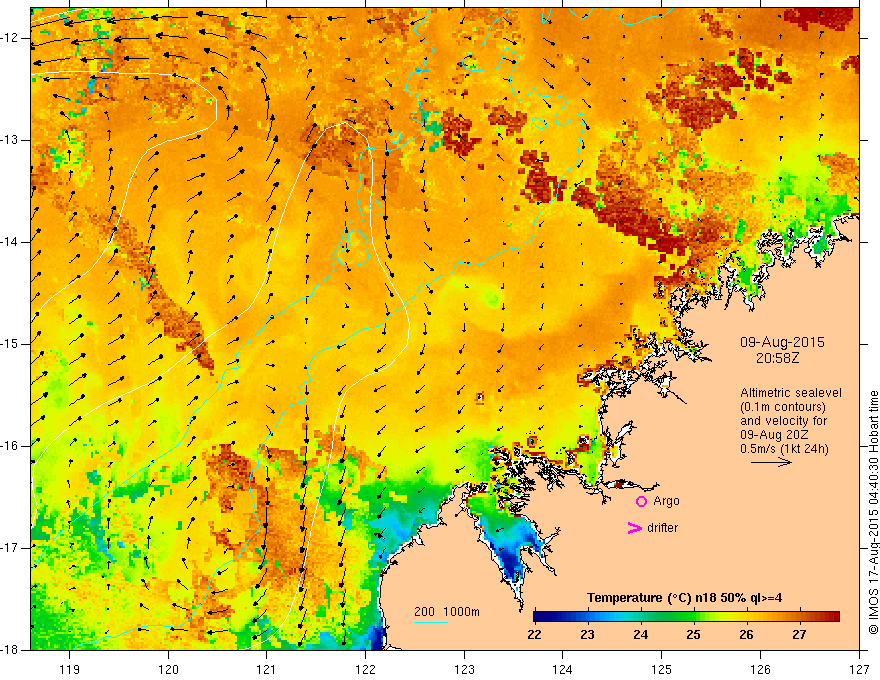Screen dimensions: 880x680
Task: Click the "0.5m/s (1kt 24h)" text
Action: point(785,449)
